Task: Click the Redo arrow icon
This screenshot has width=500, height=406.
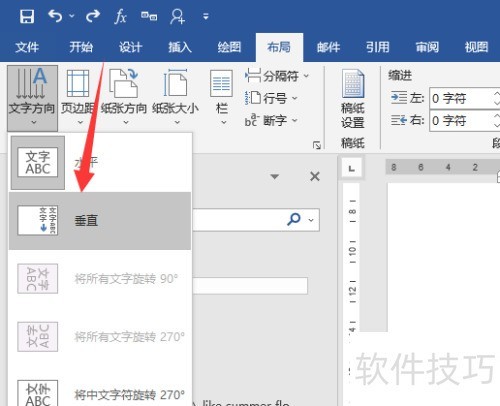Action: [x=92, y=16]
